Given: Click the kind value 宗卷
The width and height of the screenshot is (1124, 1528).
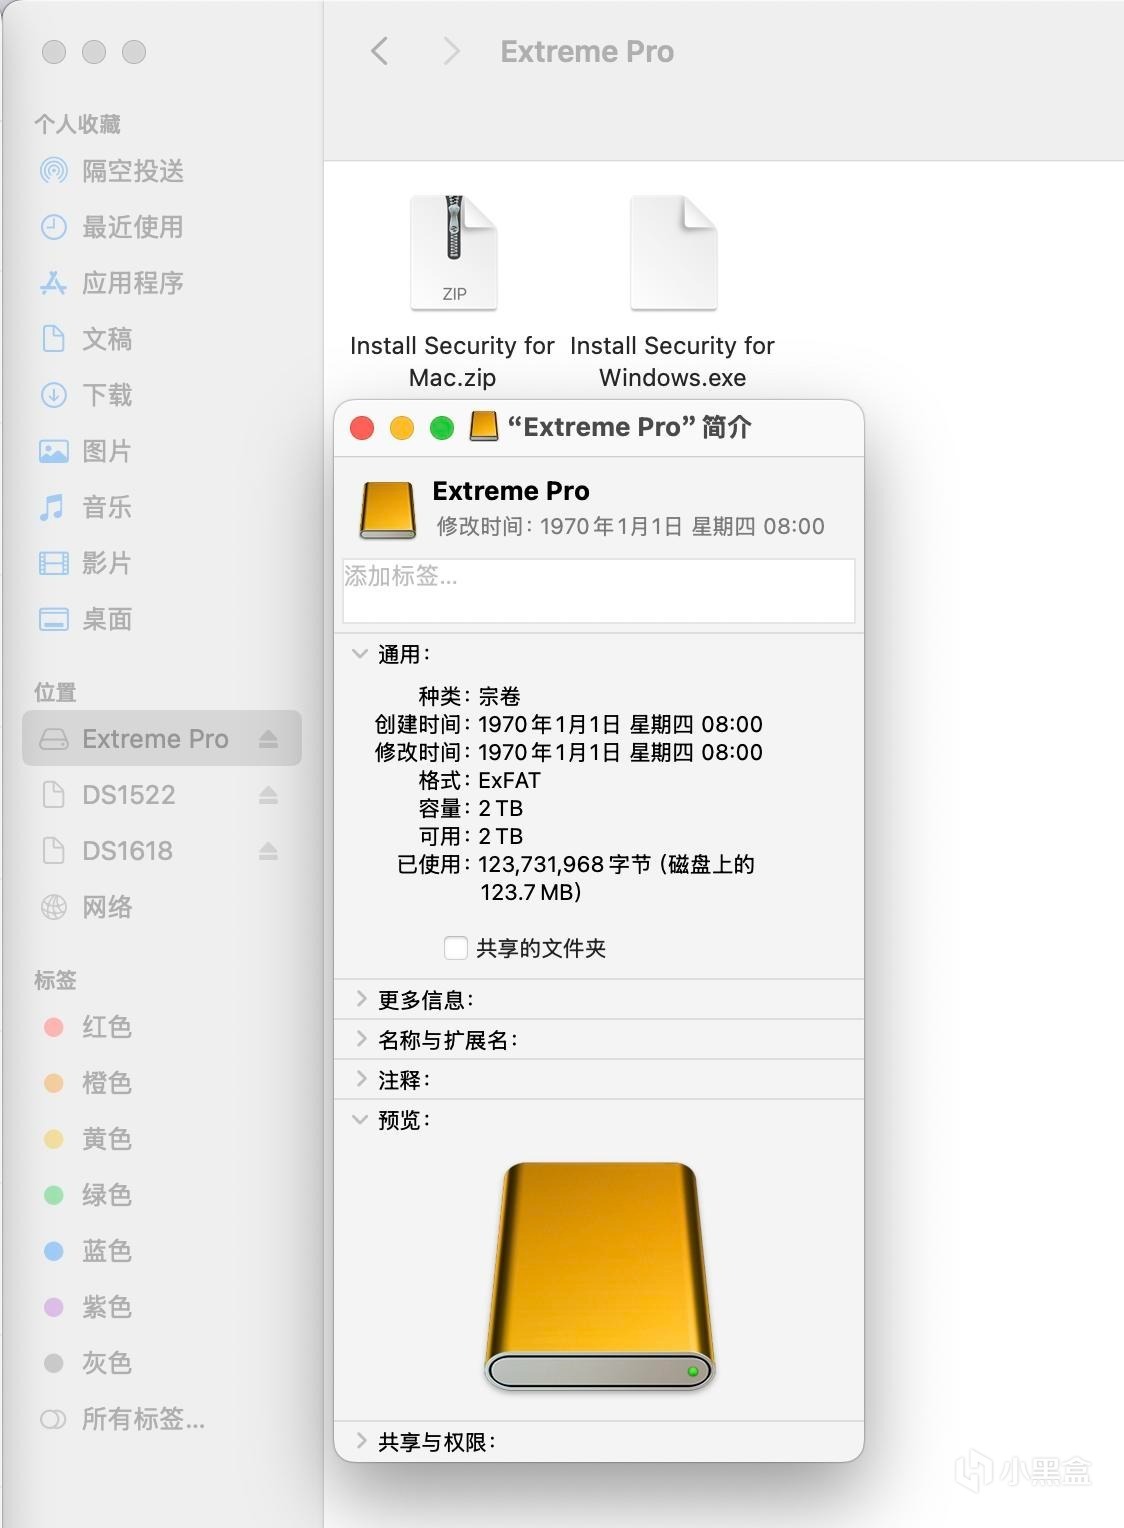Looking at the screenshot, I should 499,696.
